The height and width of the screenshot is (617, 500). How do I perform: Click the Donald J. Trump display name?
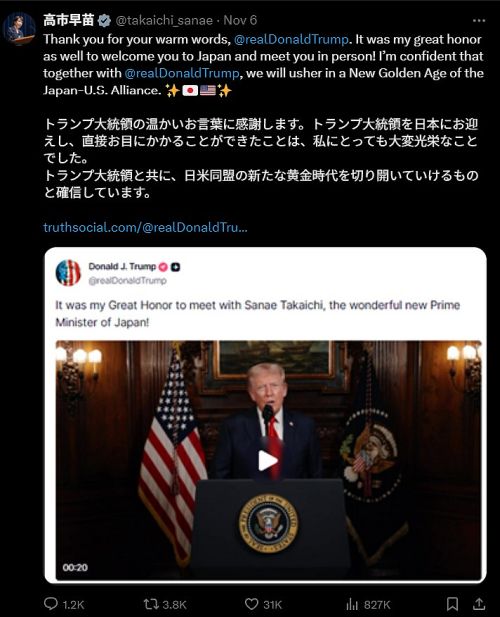tap(122, 266)
